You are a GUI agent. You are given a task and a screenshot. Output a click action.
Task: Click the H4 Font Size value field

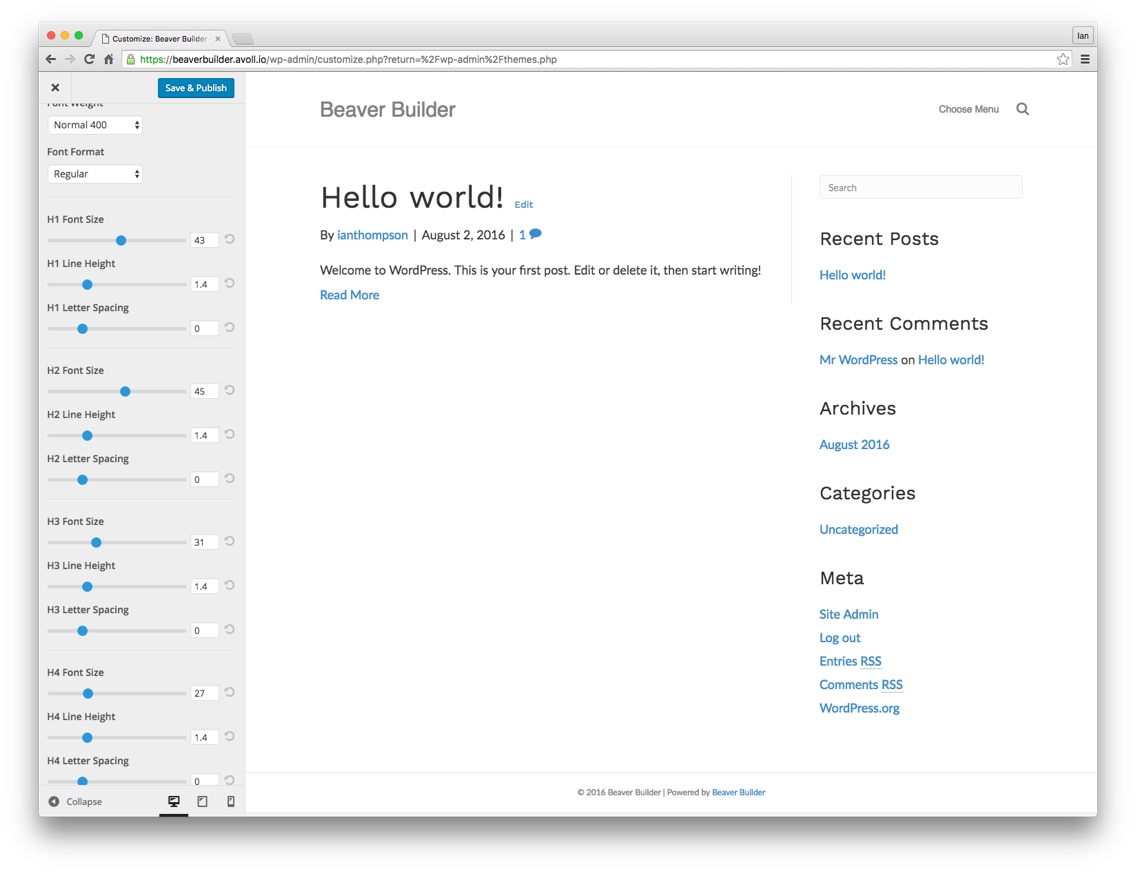click(204, 693)
